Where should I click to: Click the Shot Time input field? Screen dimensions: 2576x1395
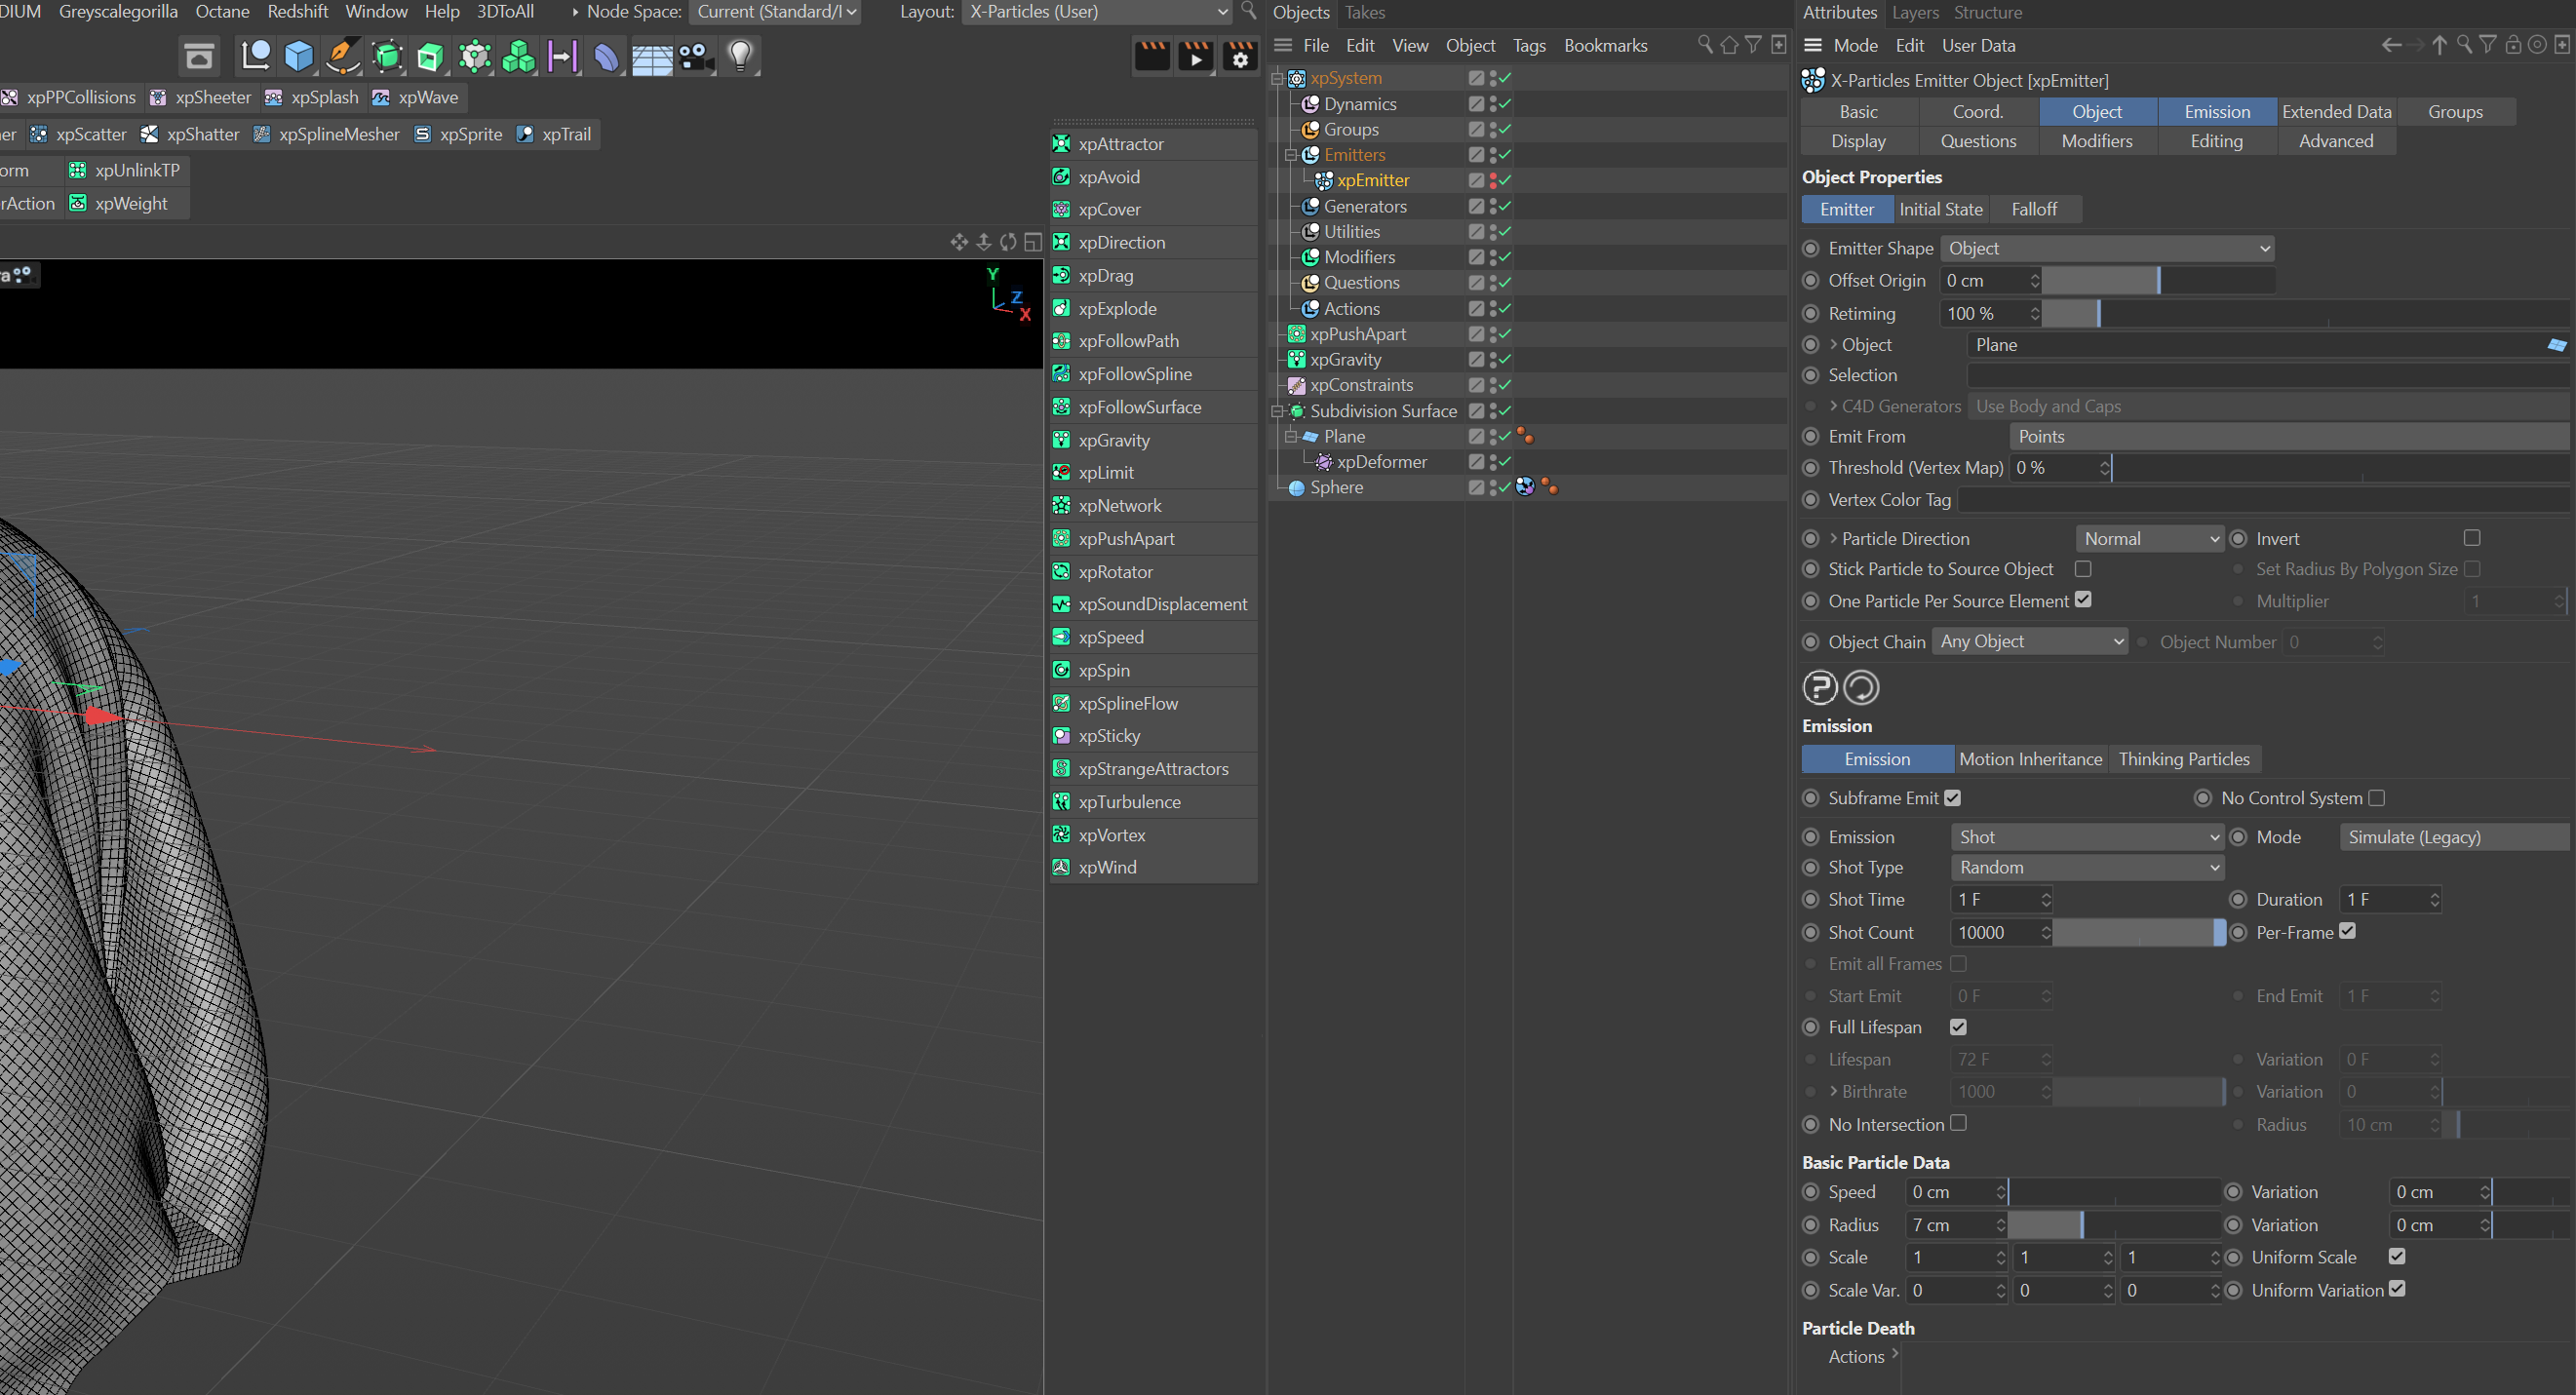2001,899
